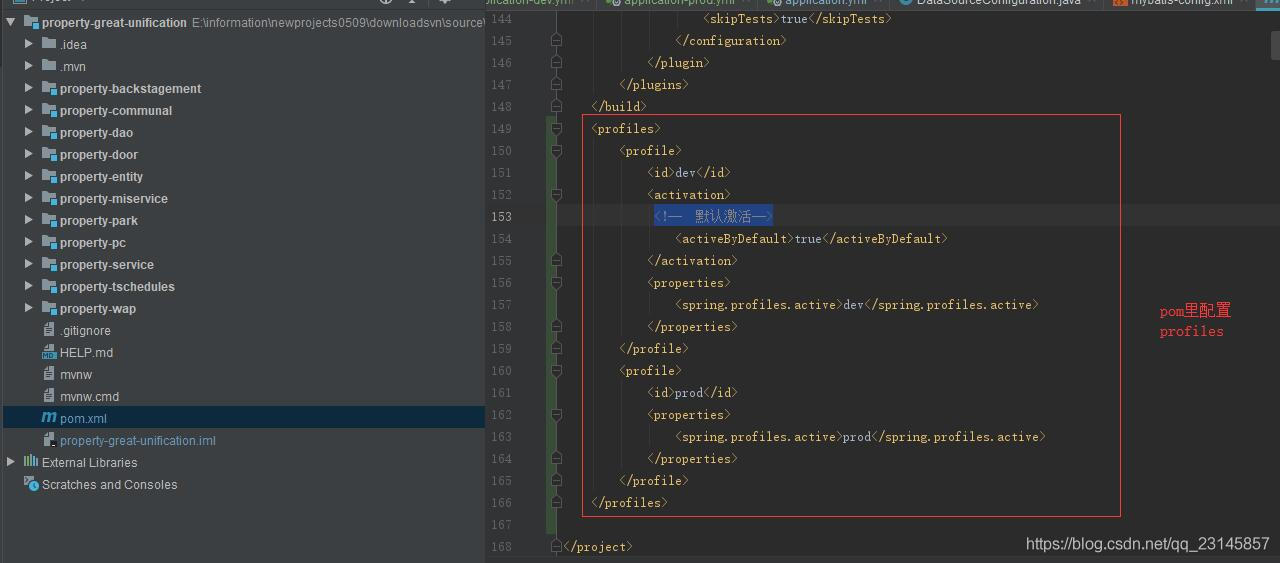
Task: Toggle code fold marker on line 152
Action: [556, 194]
